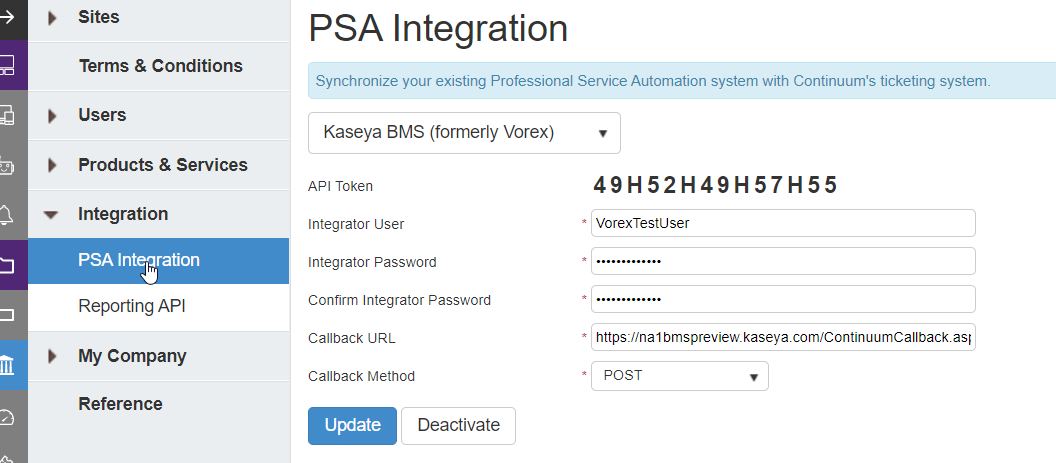Viewport: 1056px width, 463px height.
Task: Click the arrow icon atop the left strip
Action: click(x=7, y=16)
